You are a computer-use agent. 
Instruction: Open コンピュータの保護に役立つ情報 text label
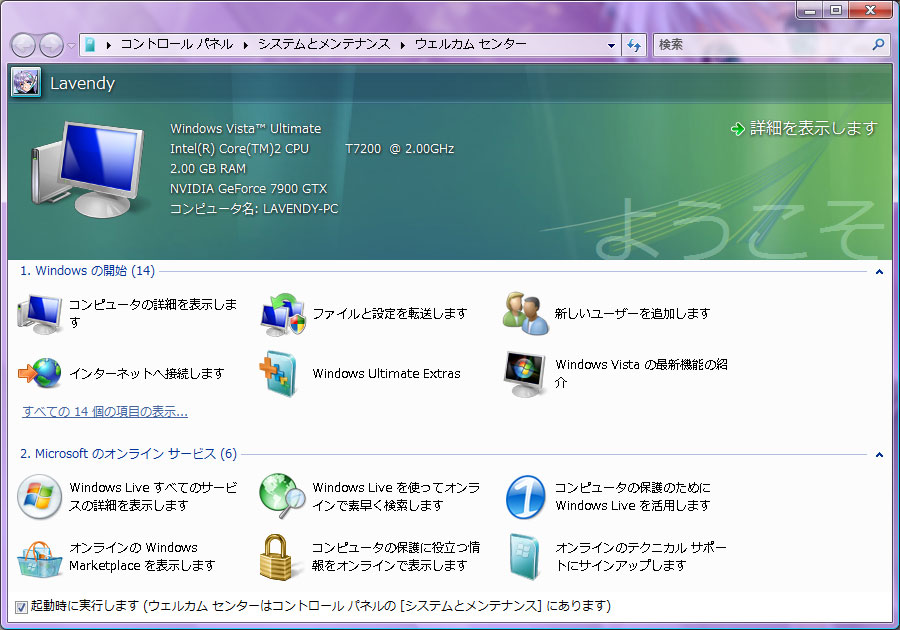pyautogui.click(x=396, y=557)
